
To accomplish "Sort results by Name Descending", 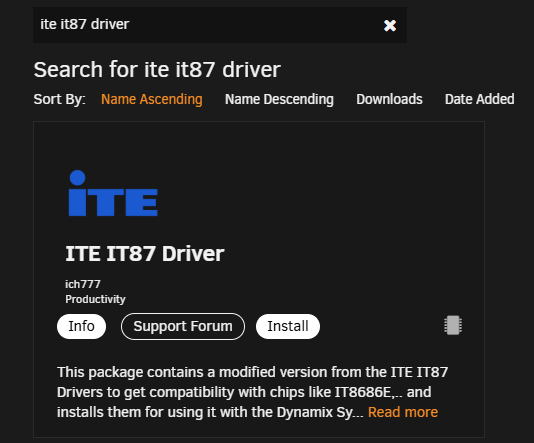I will 279,99.
